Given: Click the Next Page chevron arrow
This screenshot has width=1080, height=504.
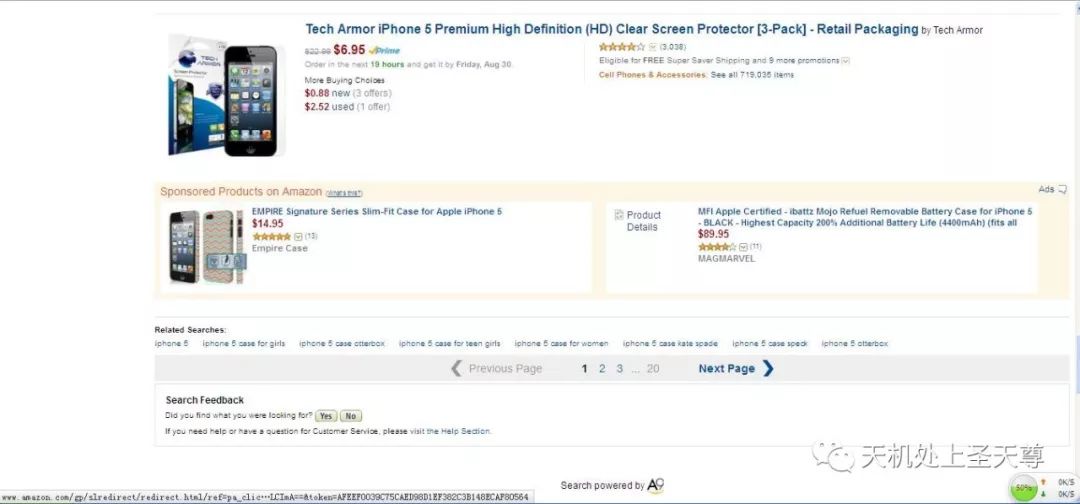Looking at the screenshot, I should [768, 368].
